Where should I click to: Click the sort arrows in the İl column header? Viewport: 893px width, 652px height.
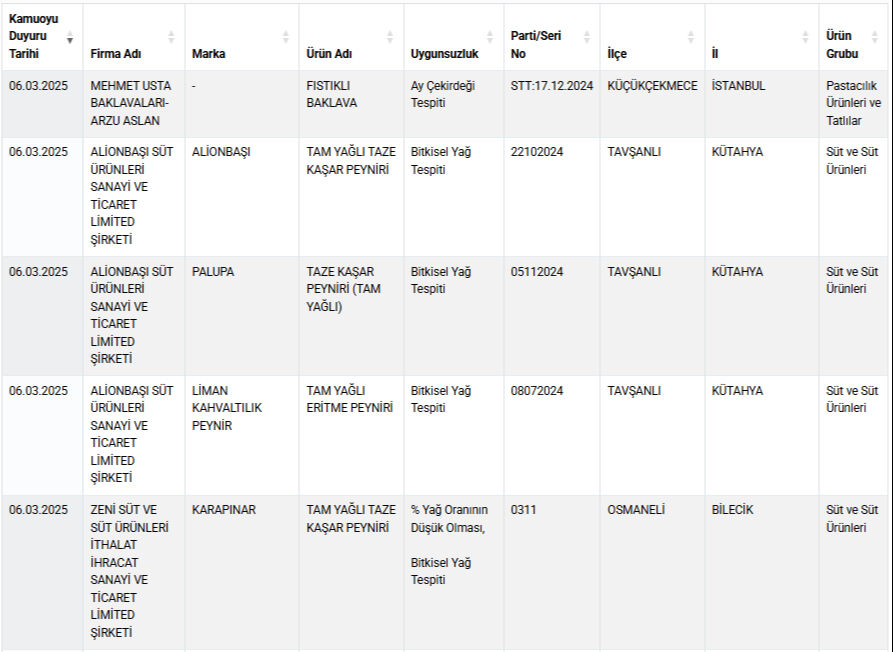(805, 37)
